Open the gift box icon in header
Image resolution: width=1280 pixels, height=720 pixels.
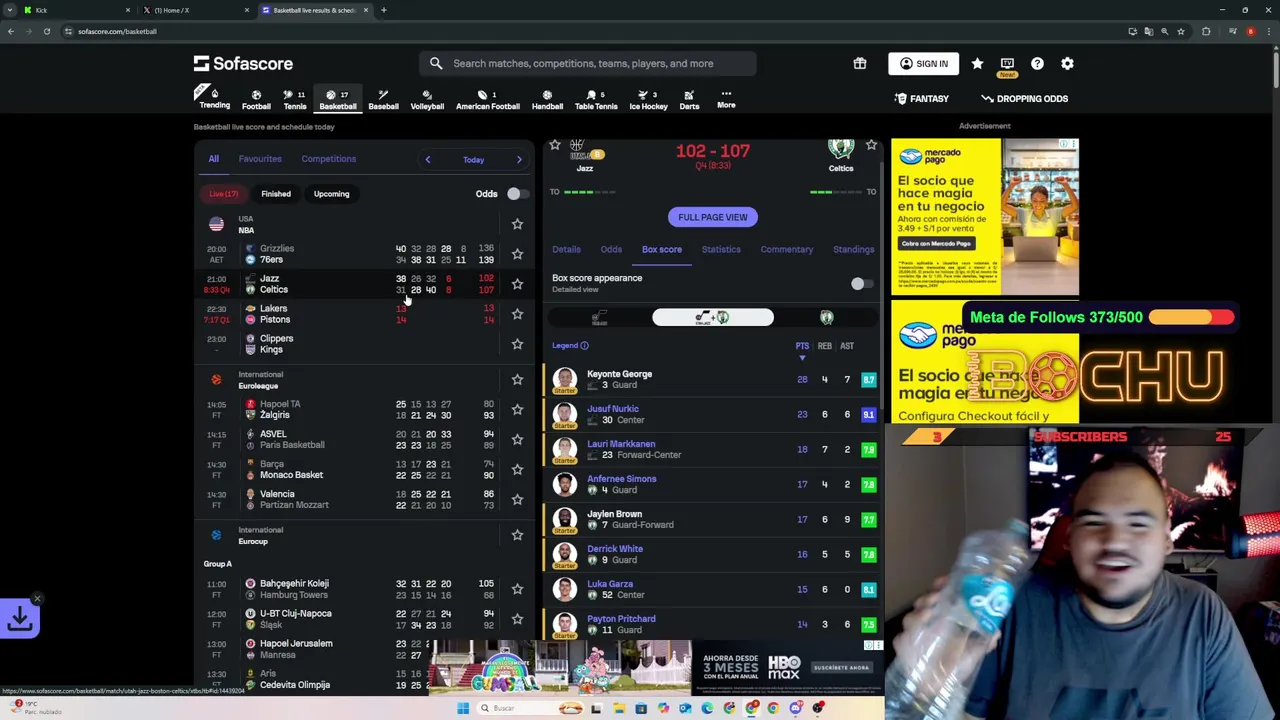point(859,63)
